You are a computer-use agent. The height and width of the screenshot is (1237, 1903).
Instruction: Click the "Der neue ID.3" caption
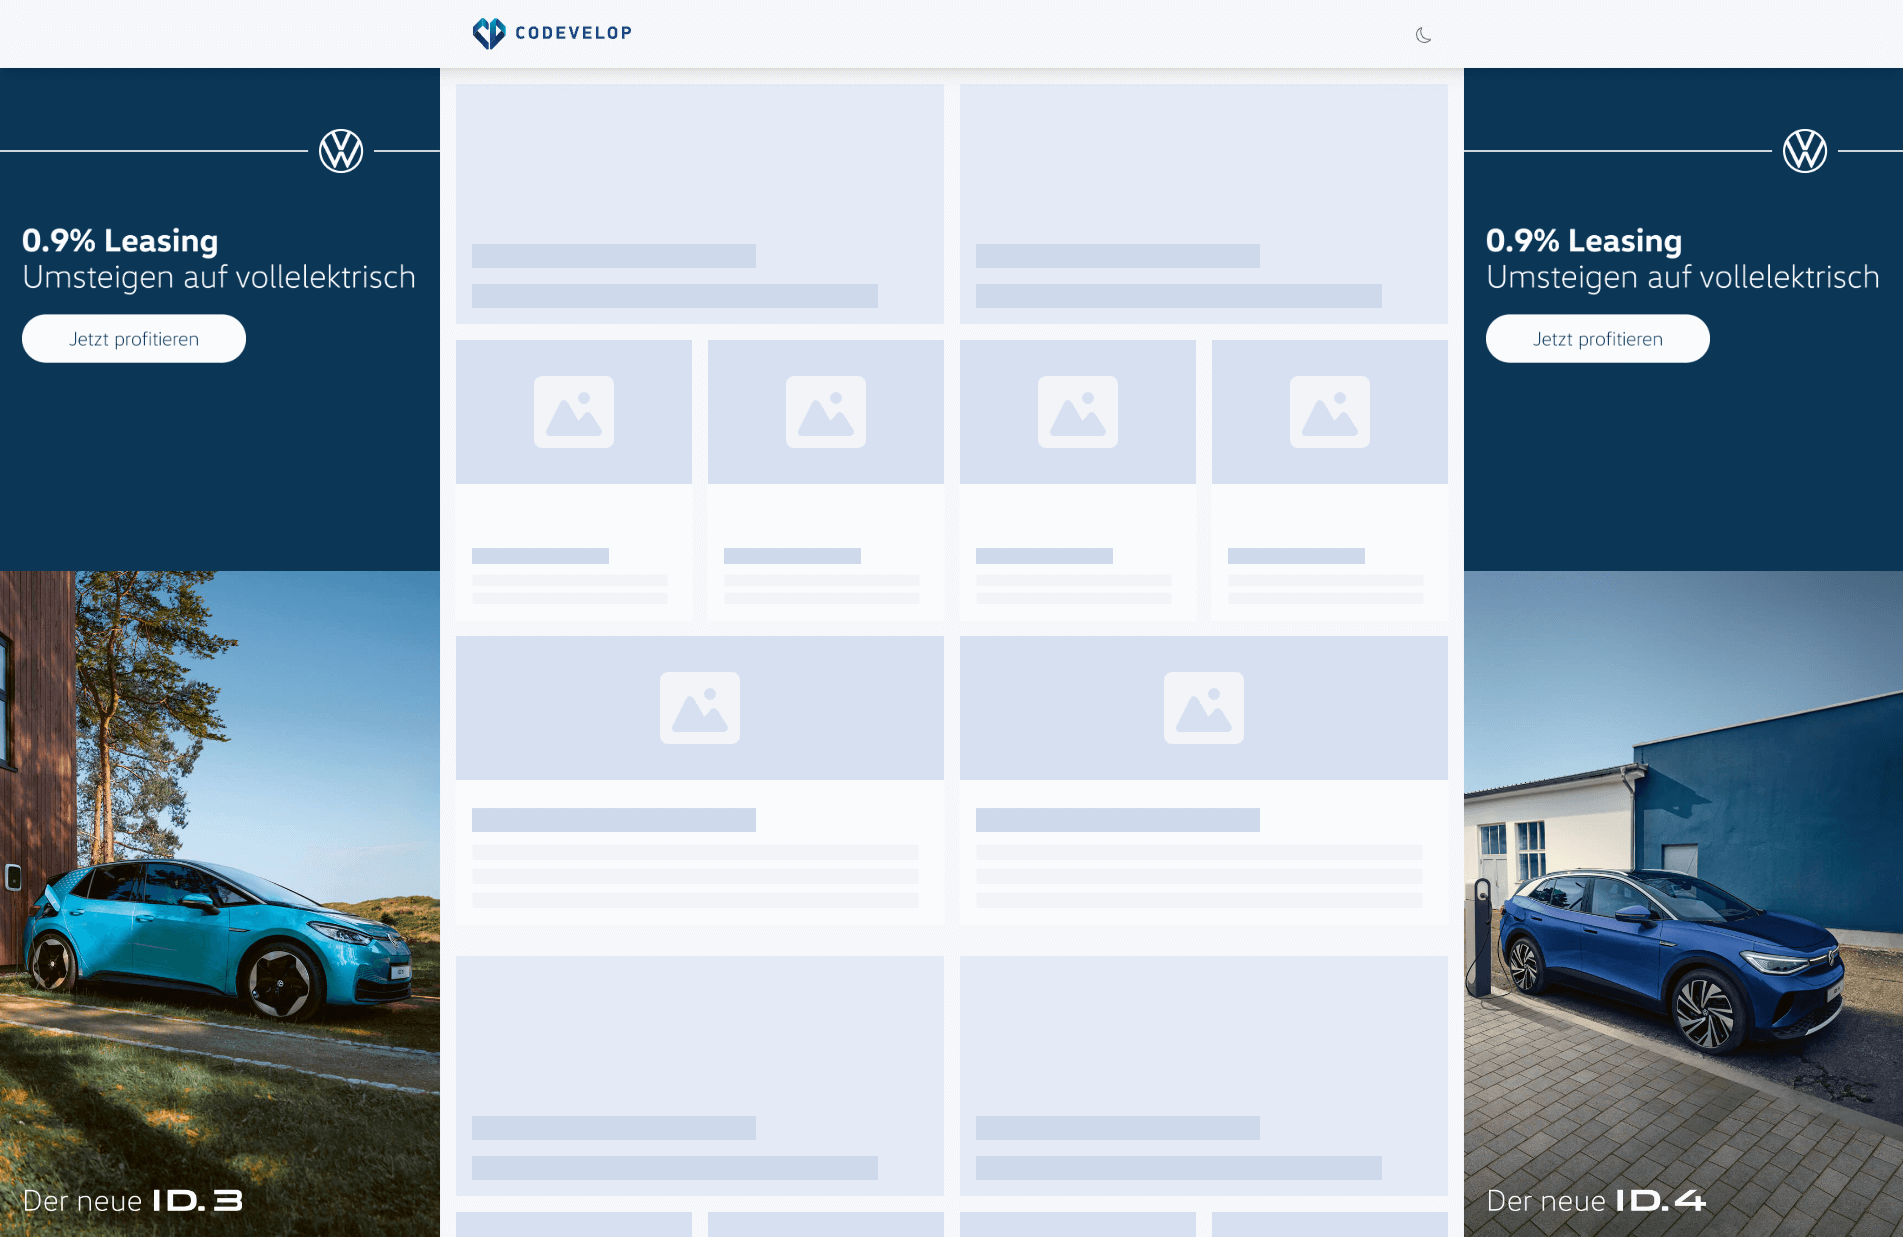click(x=133, y=1200)
